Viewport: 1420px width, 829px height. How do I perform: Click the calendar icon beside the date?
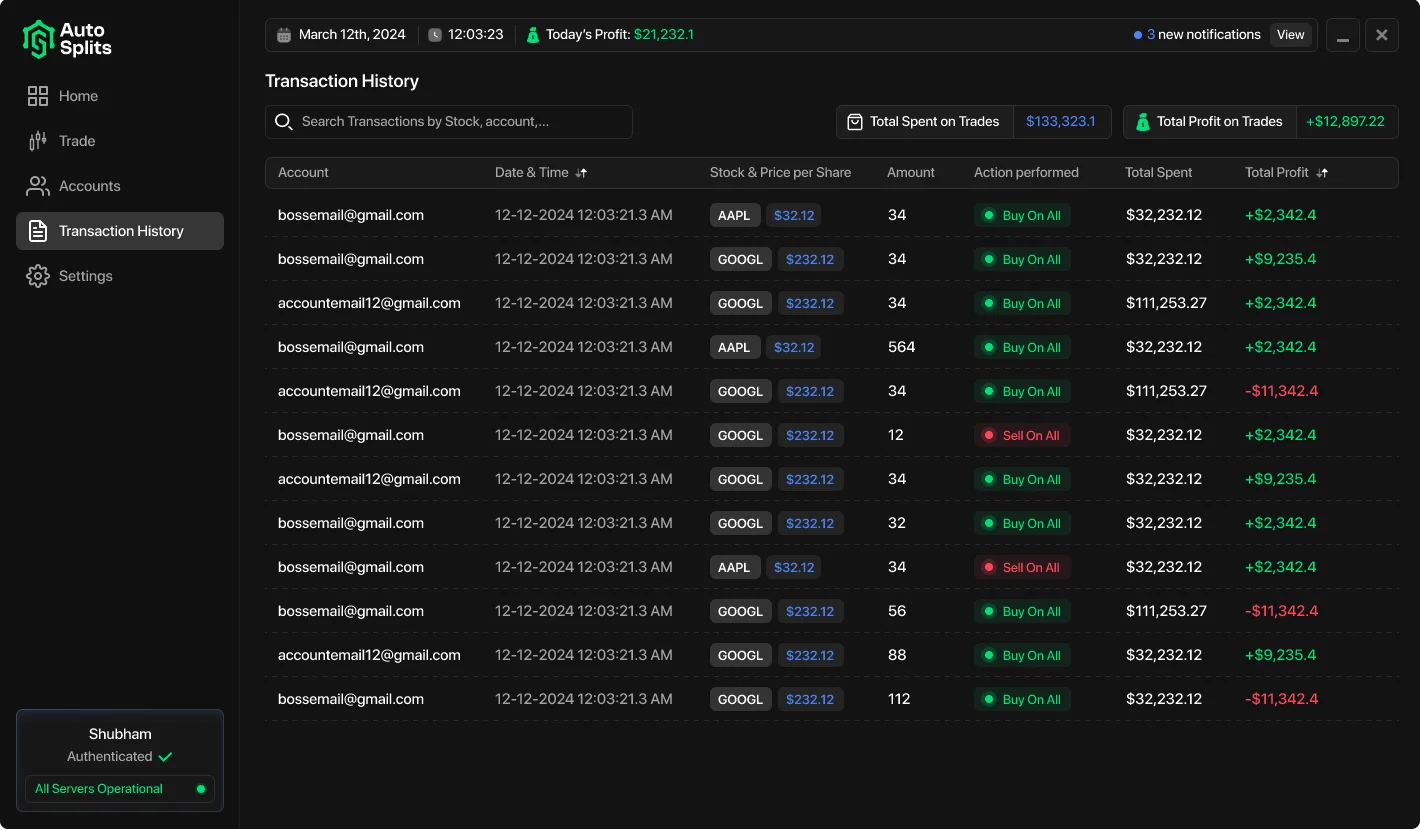pos(284,35)
